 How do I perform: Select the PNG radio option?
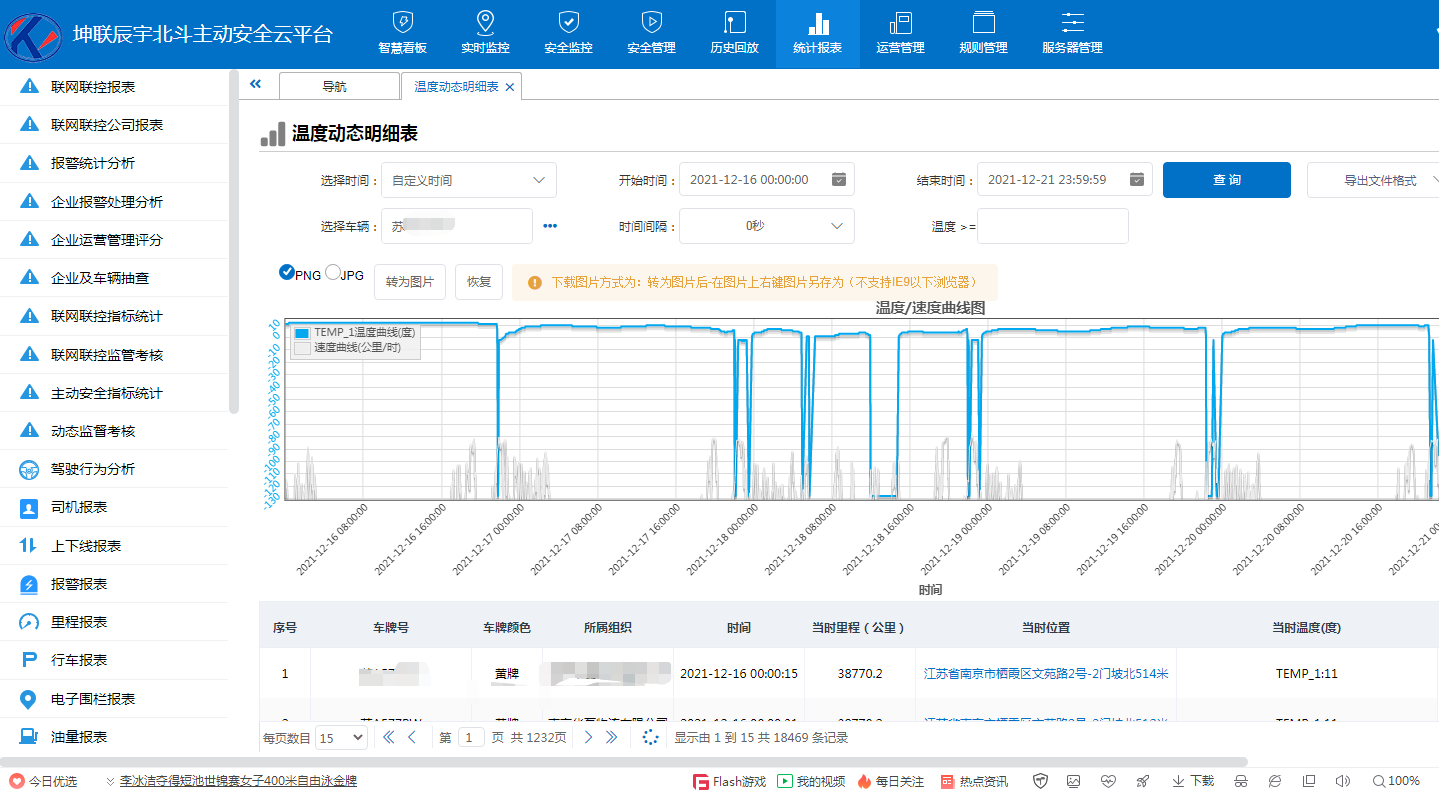287,272
